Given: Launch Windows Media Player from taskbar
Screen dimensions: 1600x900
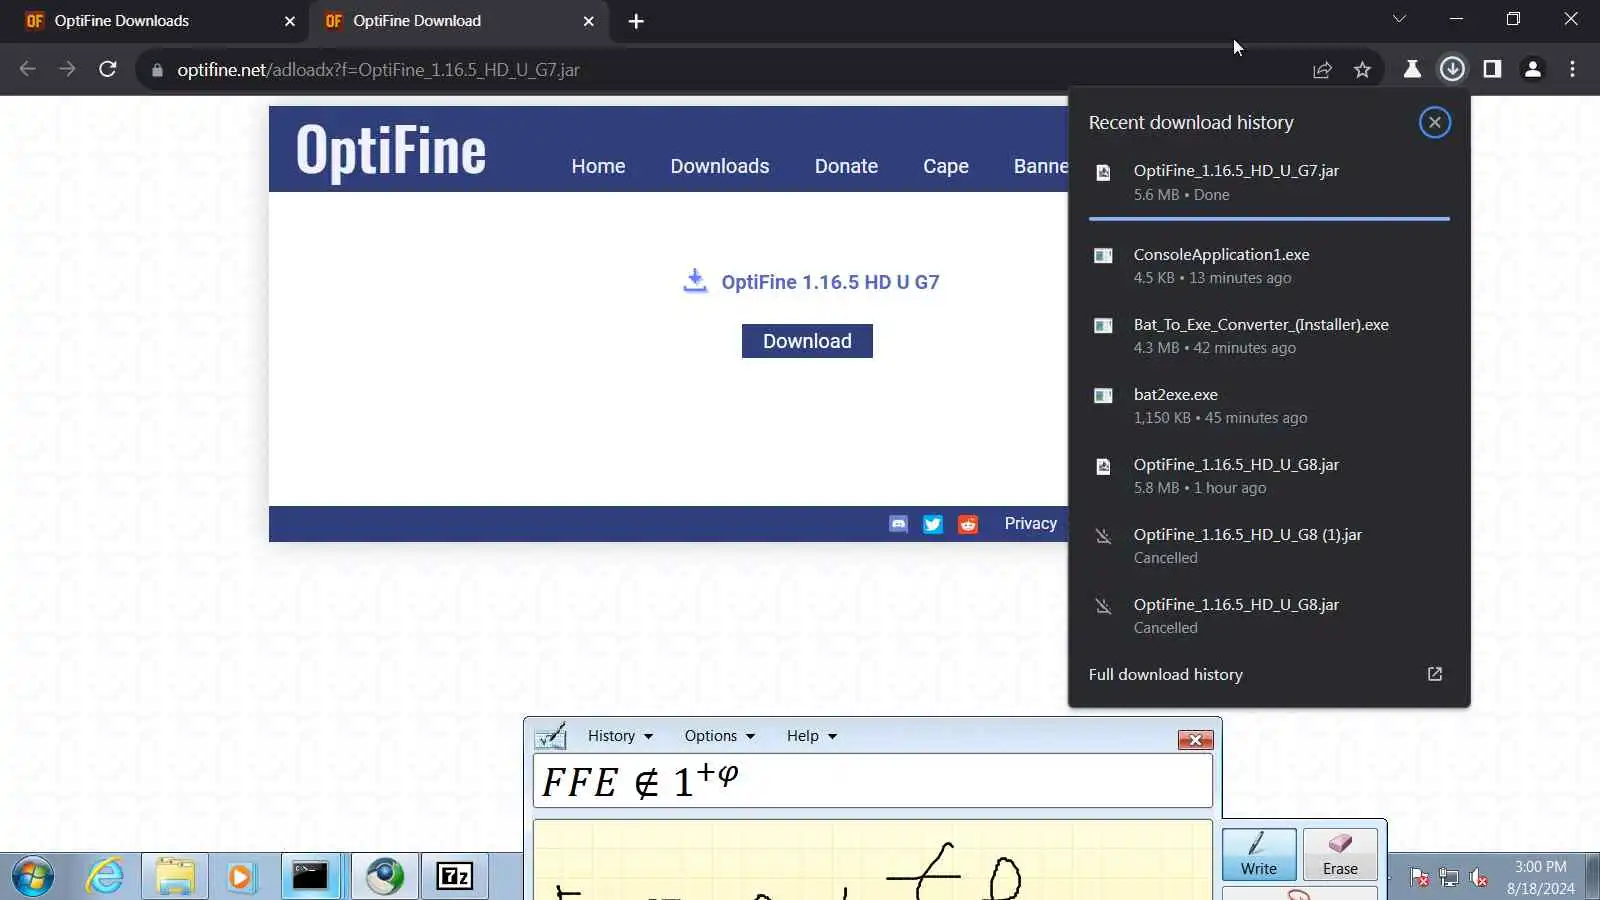Looking at the screenshot, I should click(240, 876).
